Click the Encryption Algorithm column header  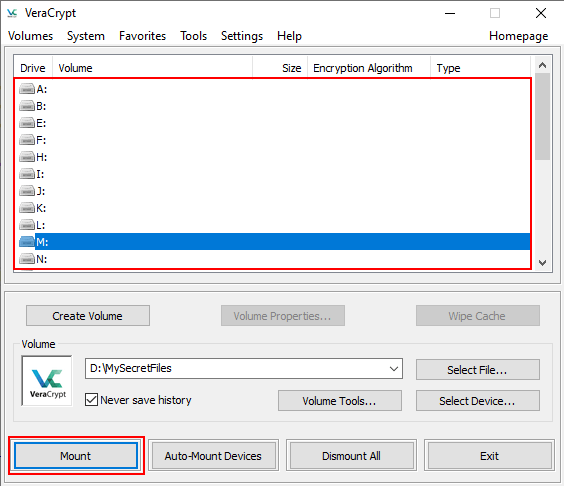pyautogui.click(x=369, y=68)
